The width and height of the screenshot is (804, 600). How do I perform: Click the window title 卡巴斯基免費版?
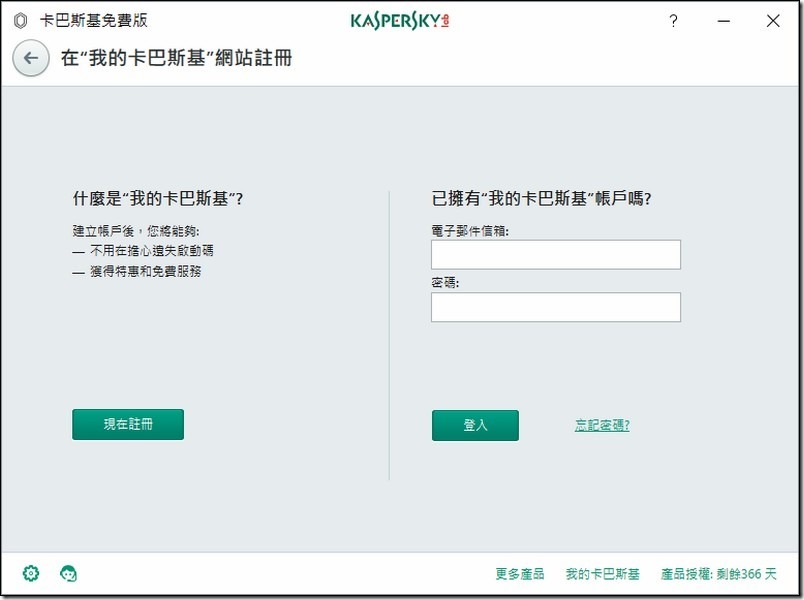coord(94,21)
